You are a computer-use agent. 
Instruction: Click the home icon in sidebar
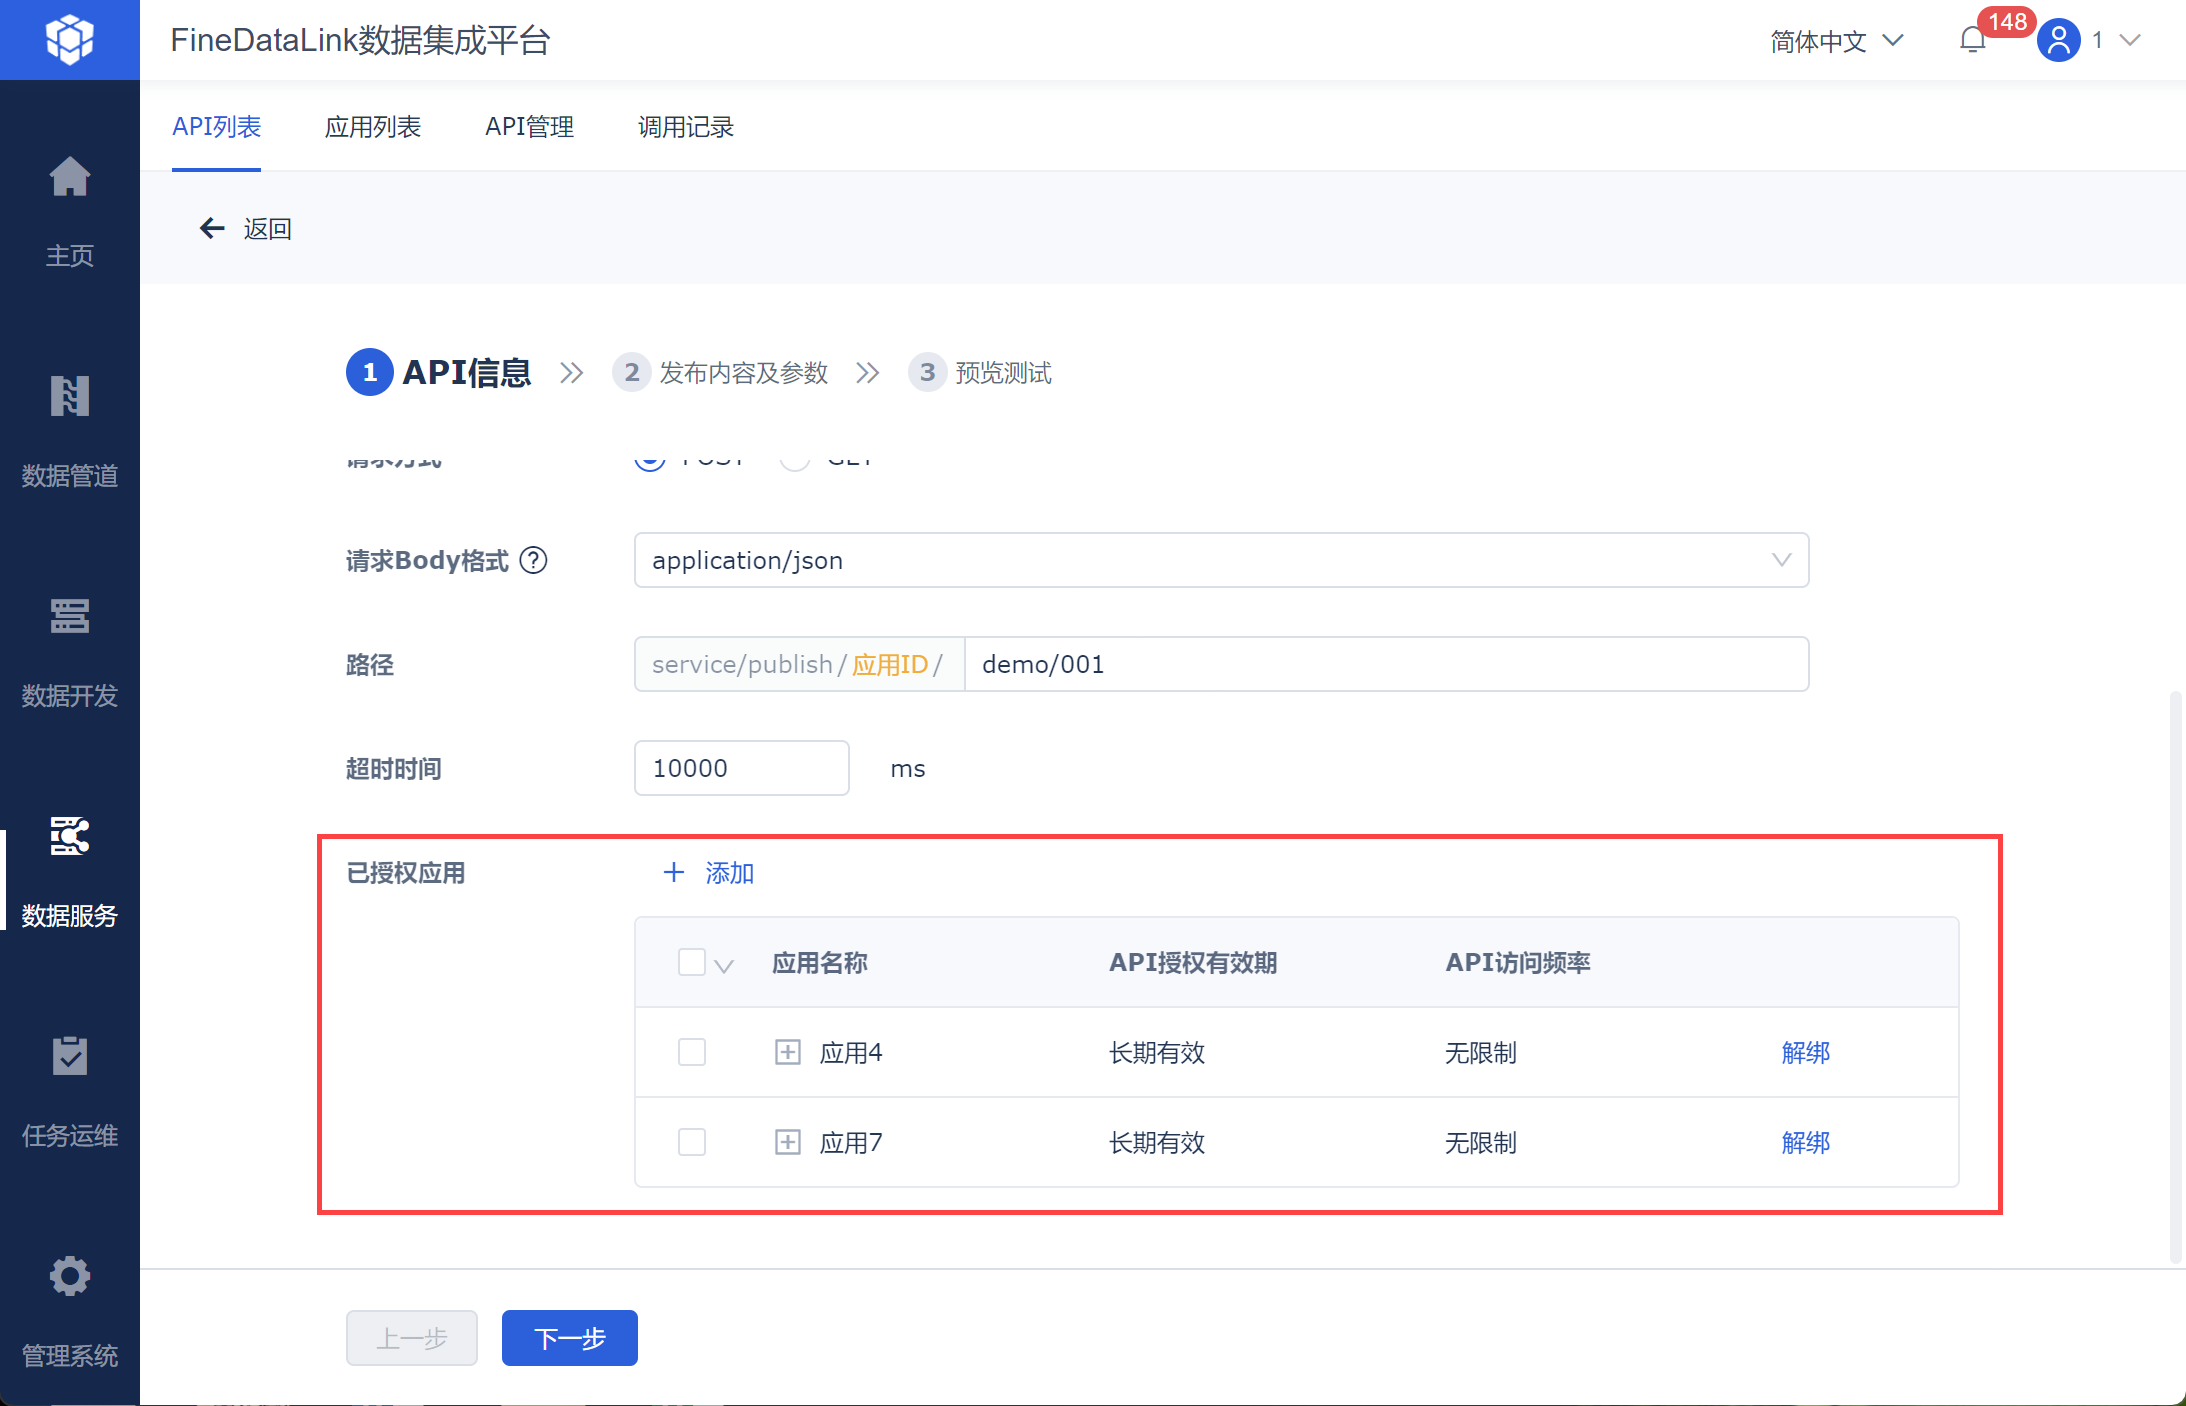pyautogui.click(x=69, y=178)
